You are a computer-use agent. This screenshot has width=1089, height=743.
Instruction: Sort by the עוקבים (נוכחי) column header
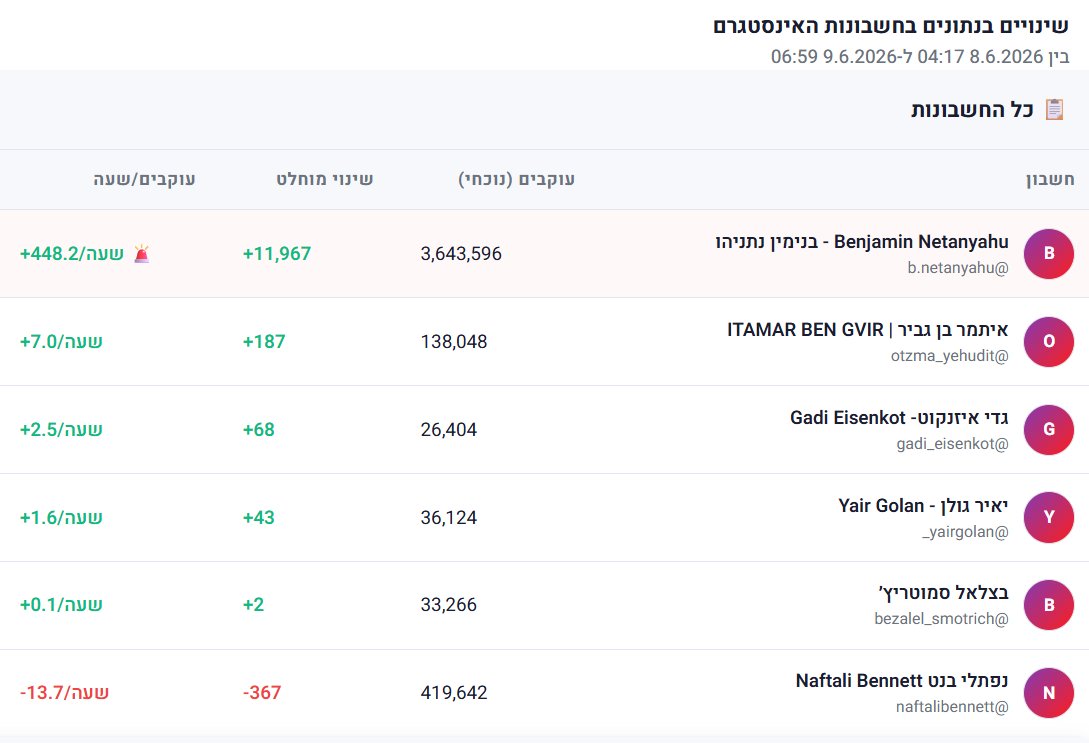[516, 179]
